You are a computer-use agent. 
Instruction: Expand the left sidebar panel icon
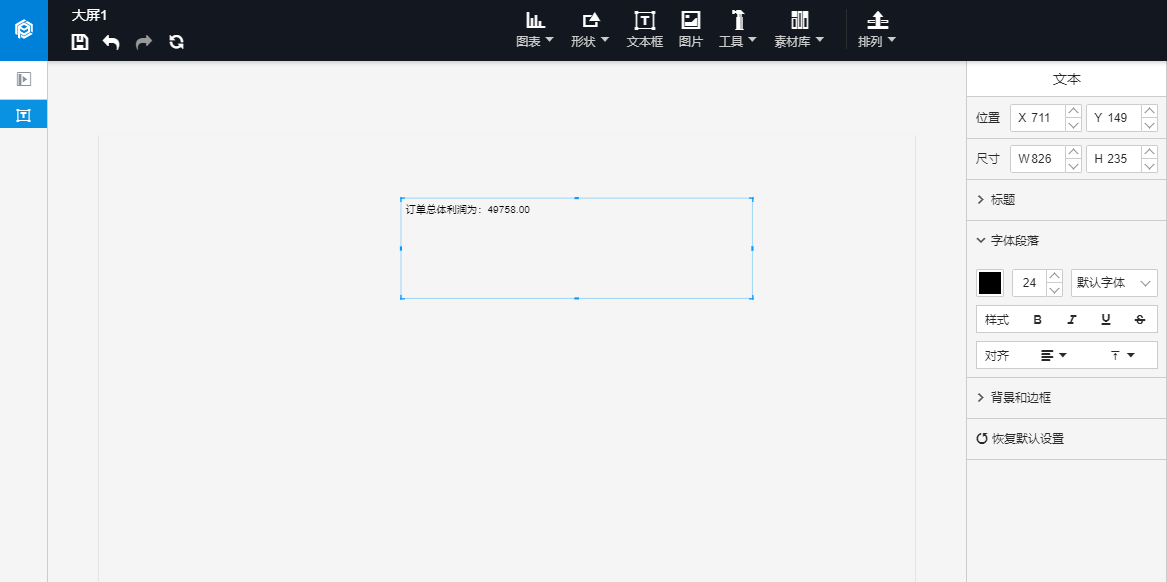coord(24,79)
